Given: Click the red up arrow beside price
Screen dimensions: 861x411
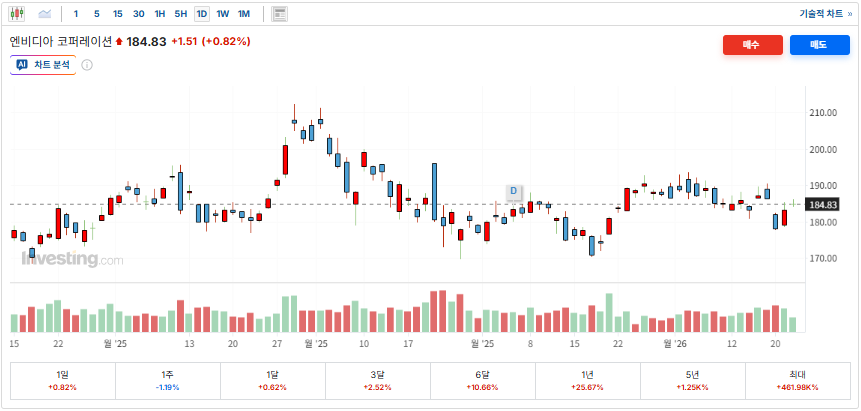Looking at the screenshot, I should coord(119,42).
